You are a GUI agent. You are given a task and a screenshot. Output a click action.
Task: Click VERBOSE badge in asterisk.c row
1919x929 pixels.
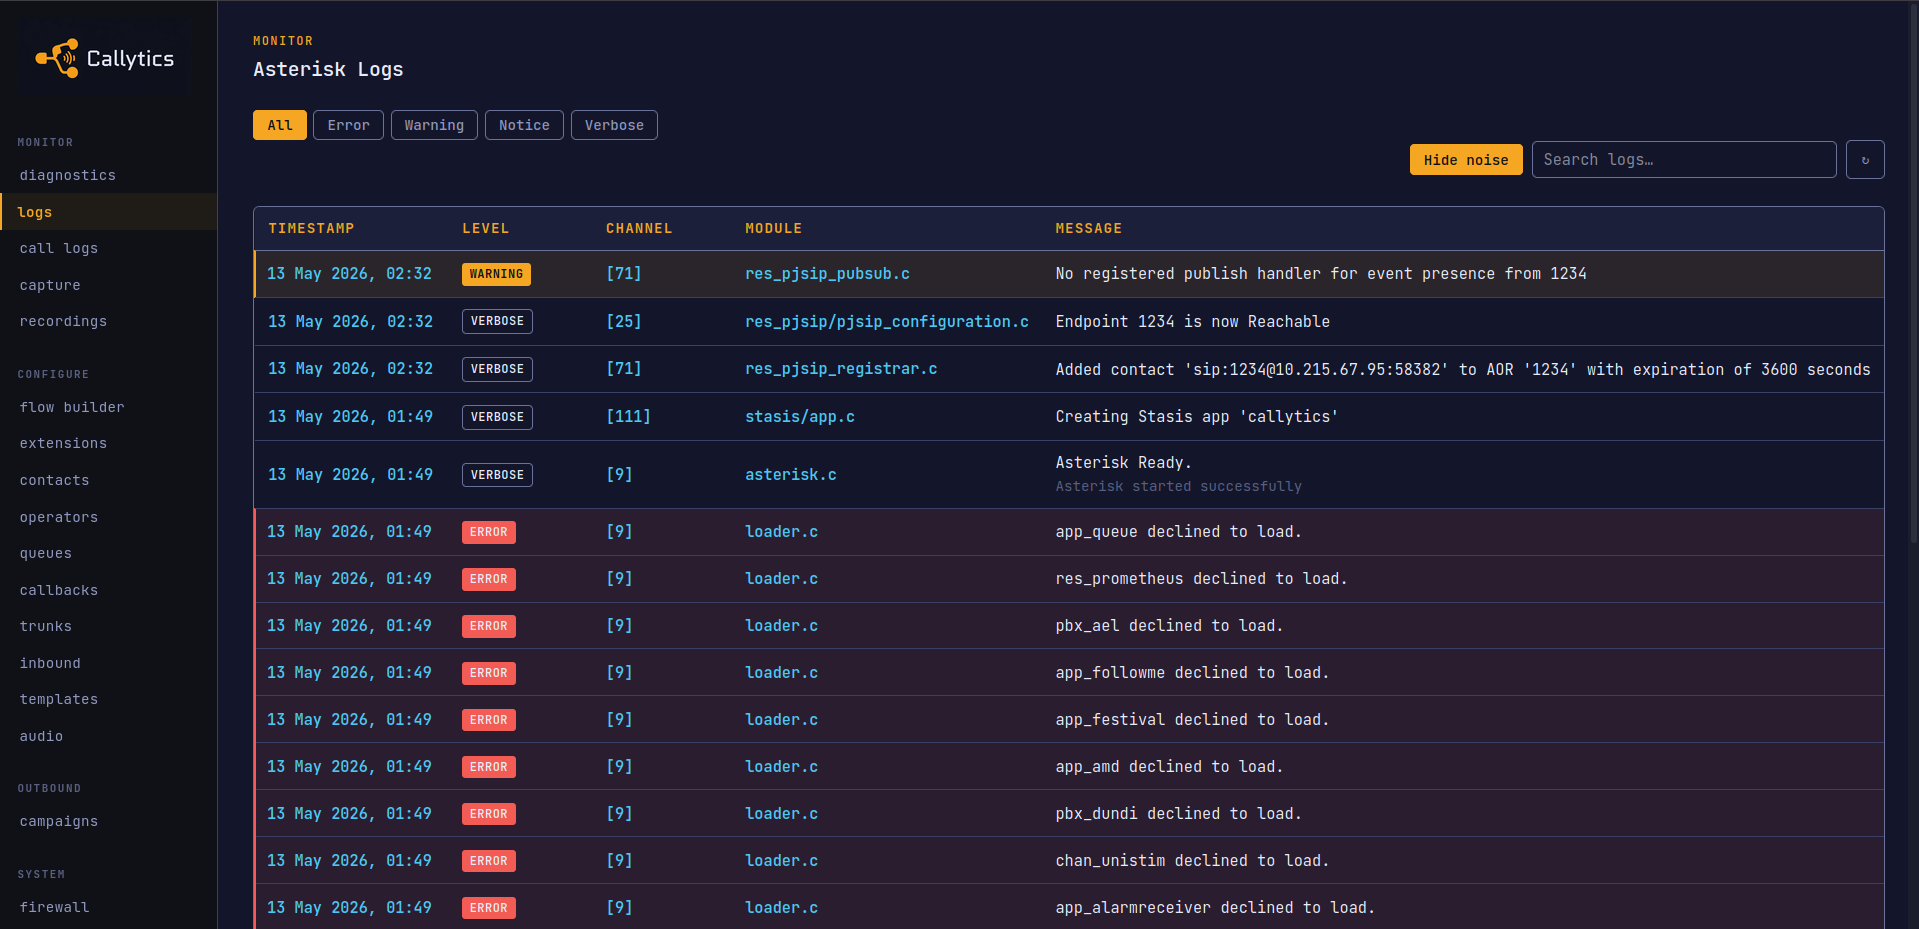click(x=497, y=474)
